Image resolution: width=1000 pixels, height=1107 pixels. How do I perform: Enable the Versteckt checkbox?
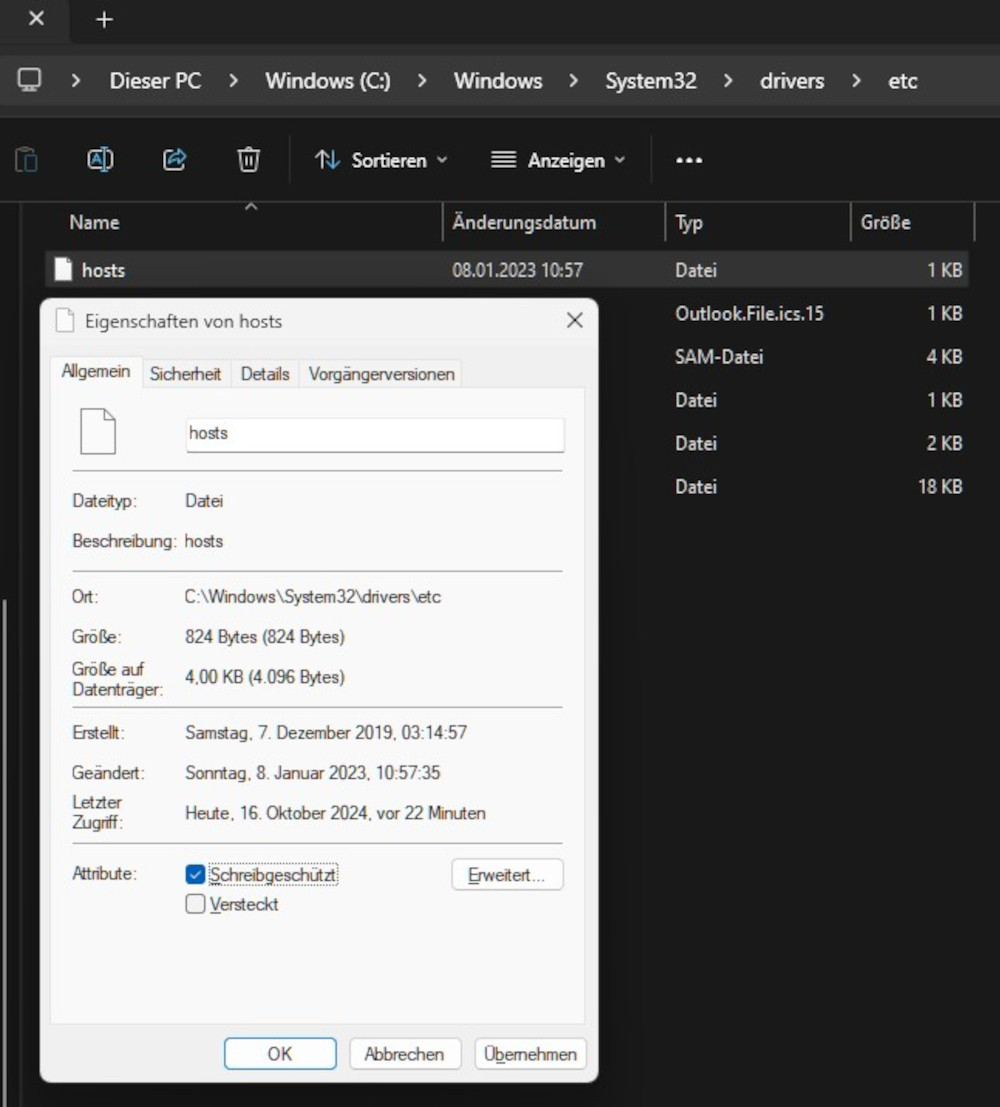click(196, 905)
